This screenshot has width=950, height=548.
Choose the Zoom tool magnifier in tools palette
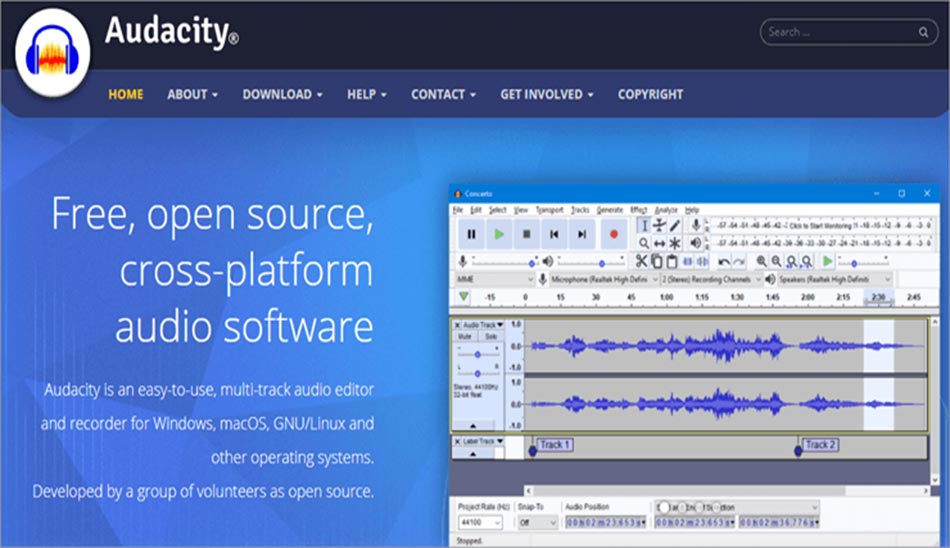point(643,243)
